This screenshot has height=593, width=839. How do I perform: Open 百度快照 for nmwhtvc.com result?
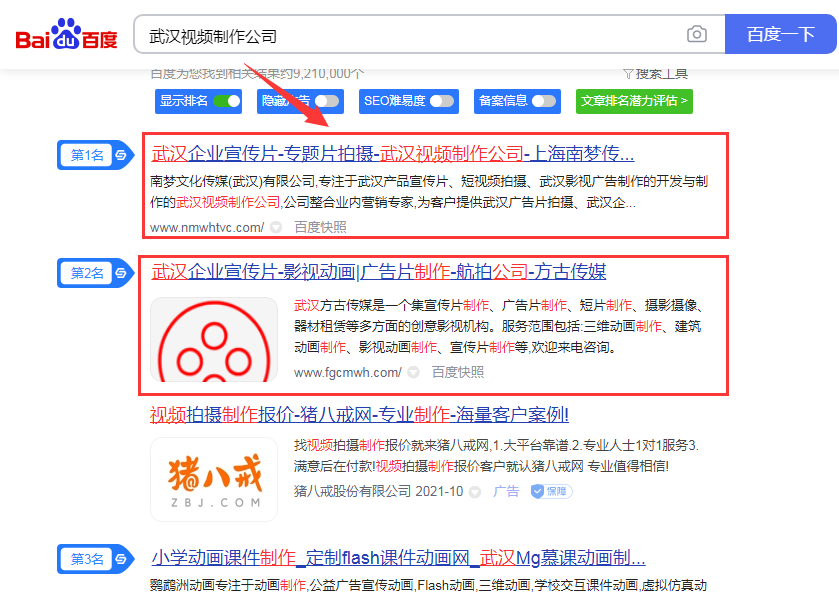pyautogui.click(x=320, y=227)
